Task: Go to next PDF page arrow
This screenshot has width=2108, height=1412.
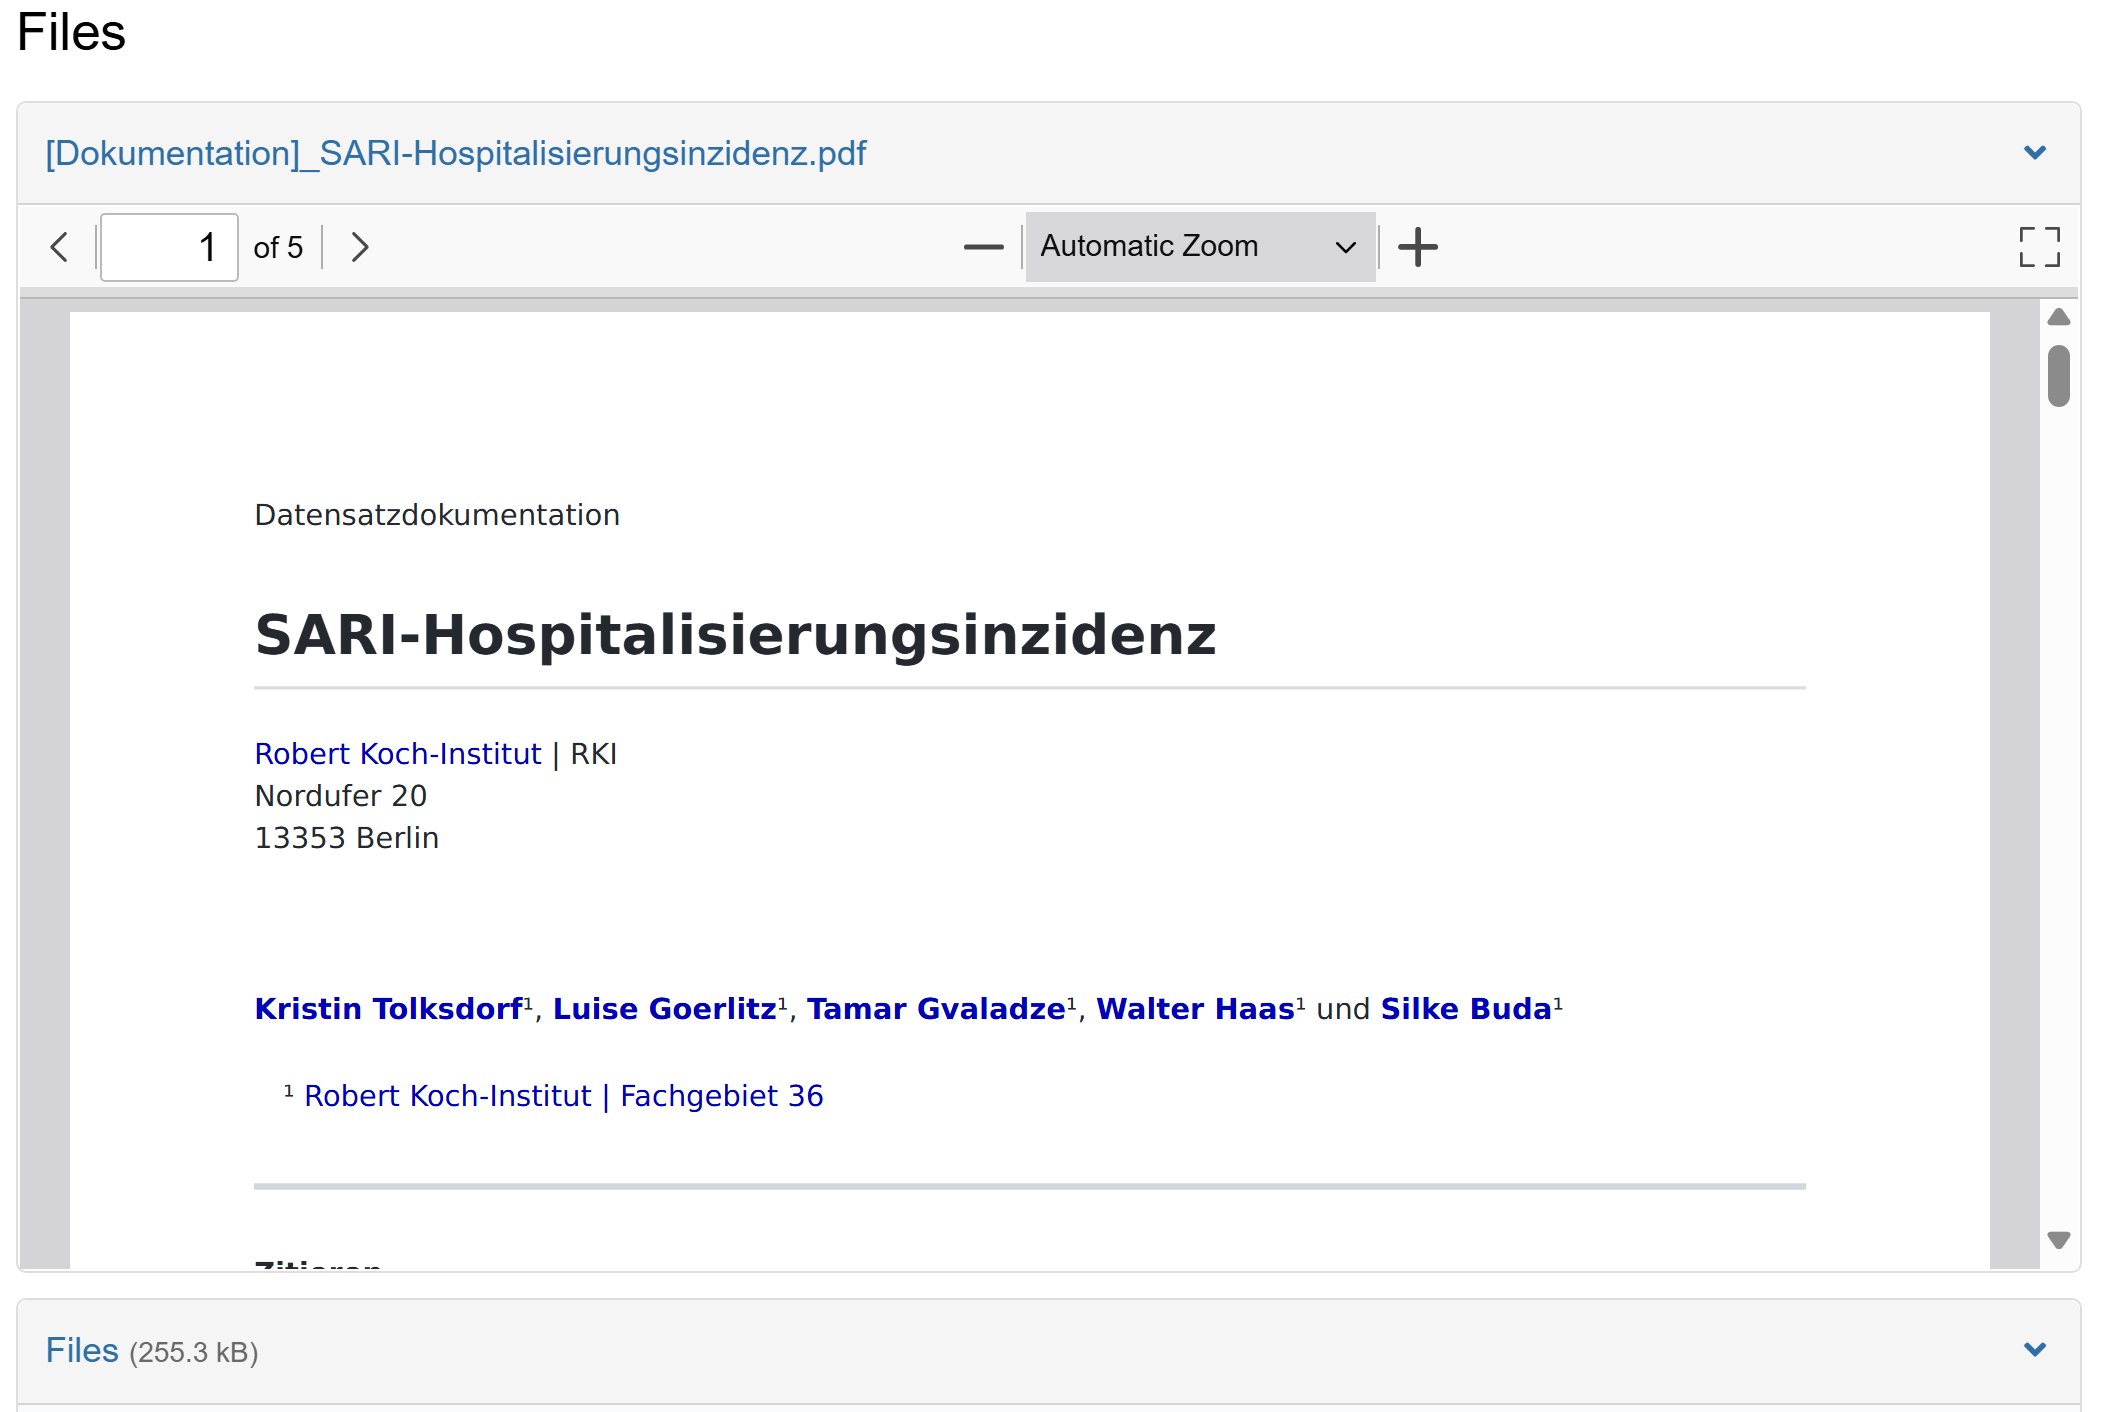Action: tap(360, 247)
